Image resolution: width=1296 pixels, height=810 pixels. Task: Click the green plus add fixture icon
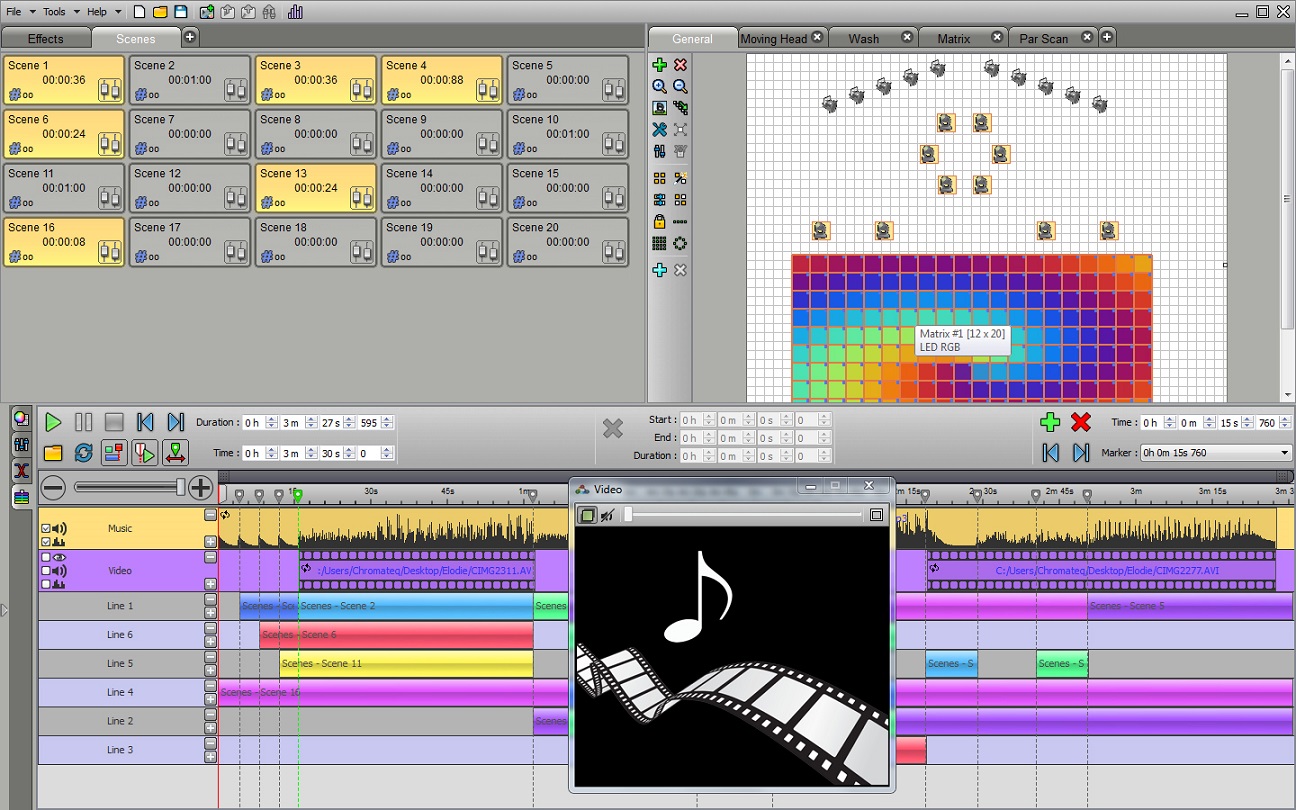tap(659, 65)
